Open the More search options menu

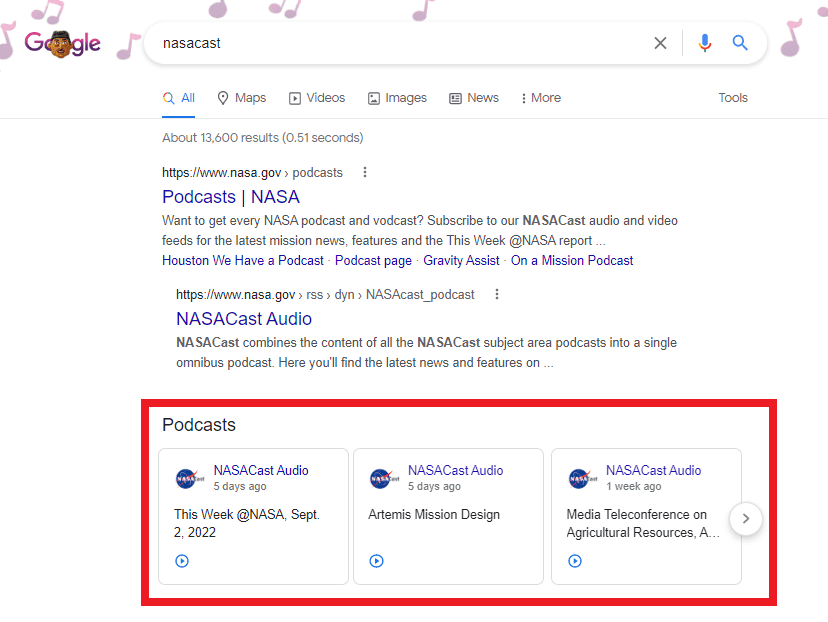pos(540,97)
